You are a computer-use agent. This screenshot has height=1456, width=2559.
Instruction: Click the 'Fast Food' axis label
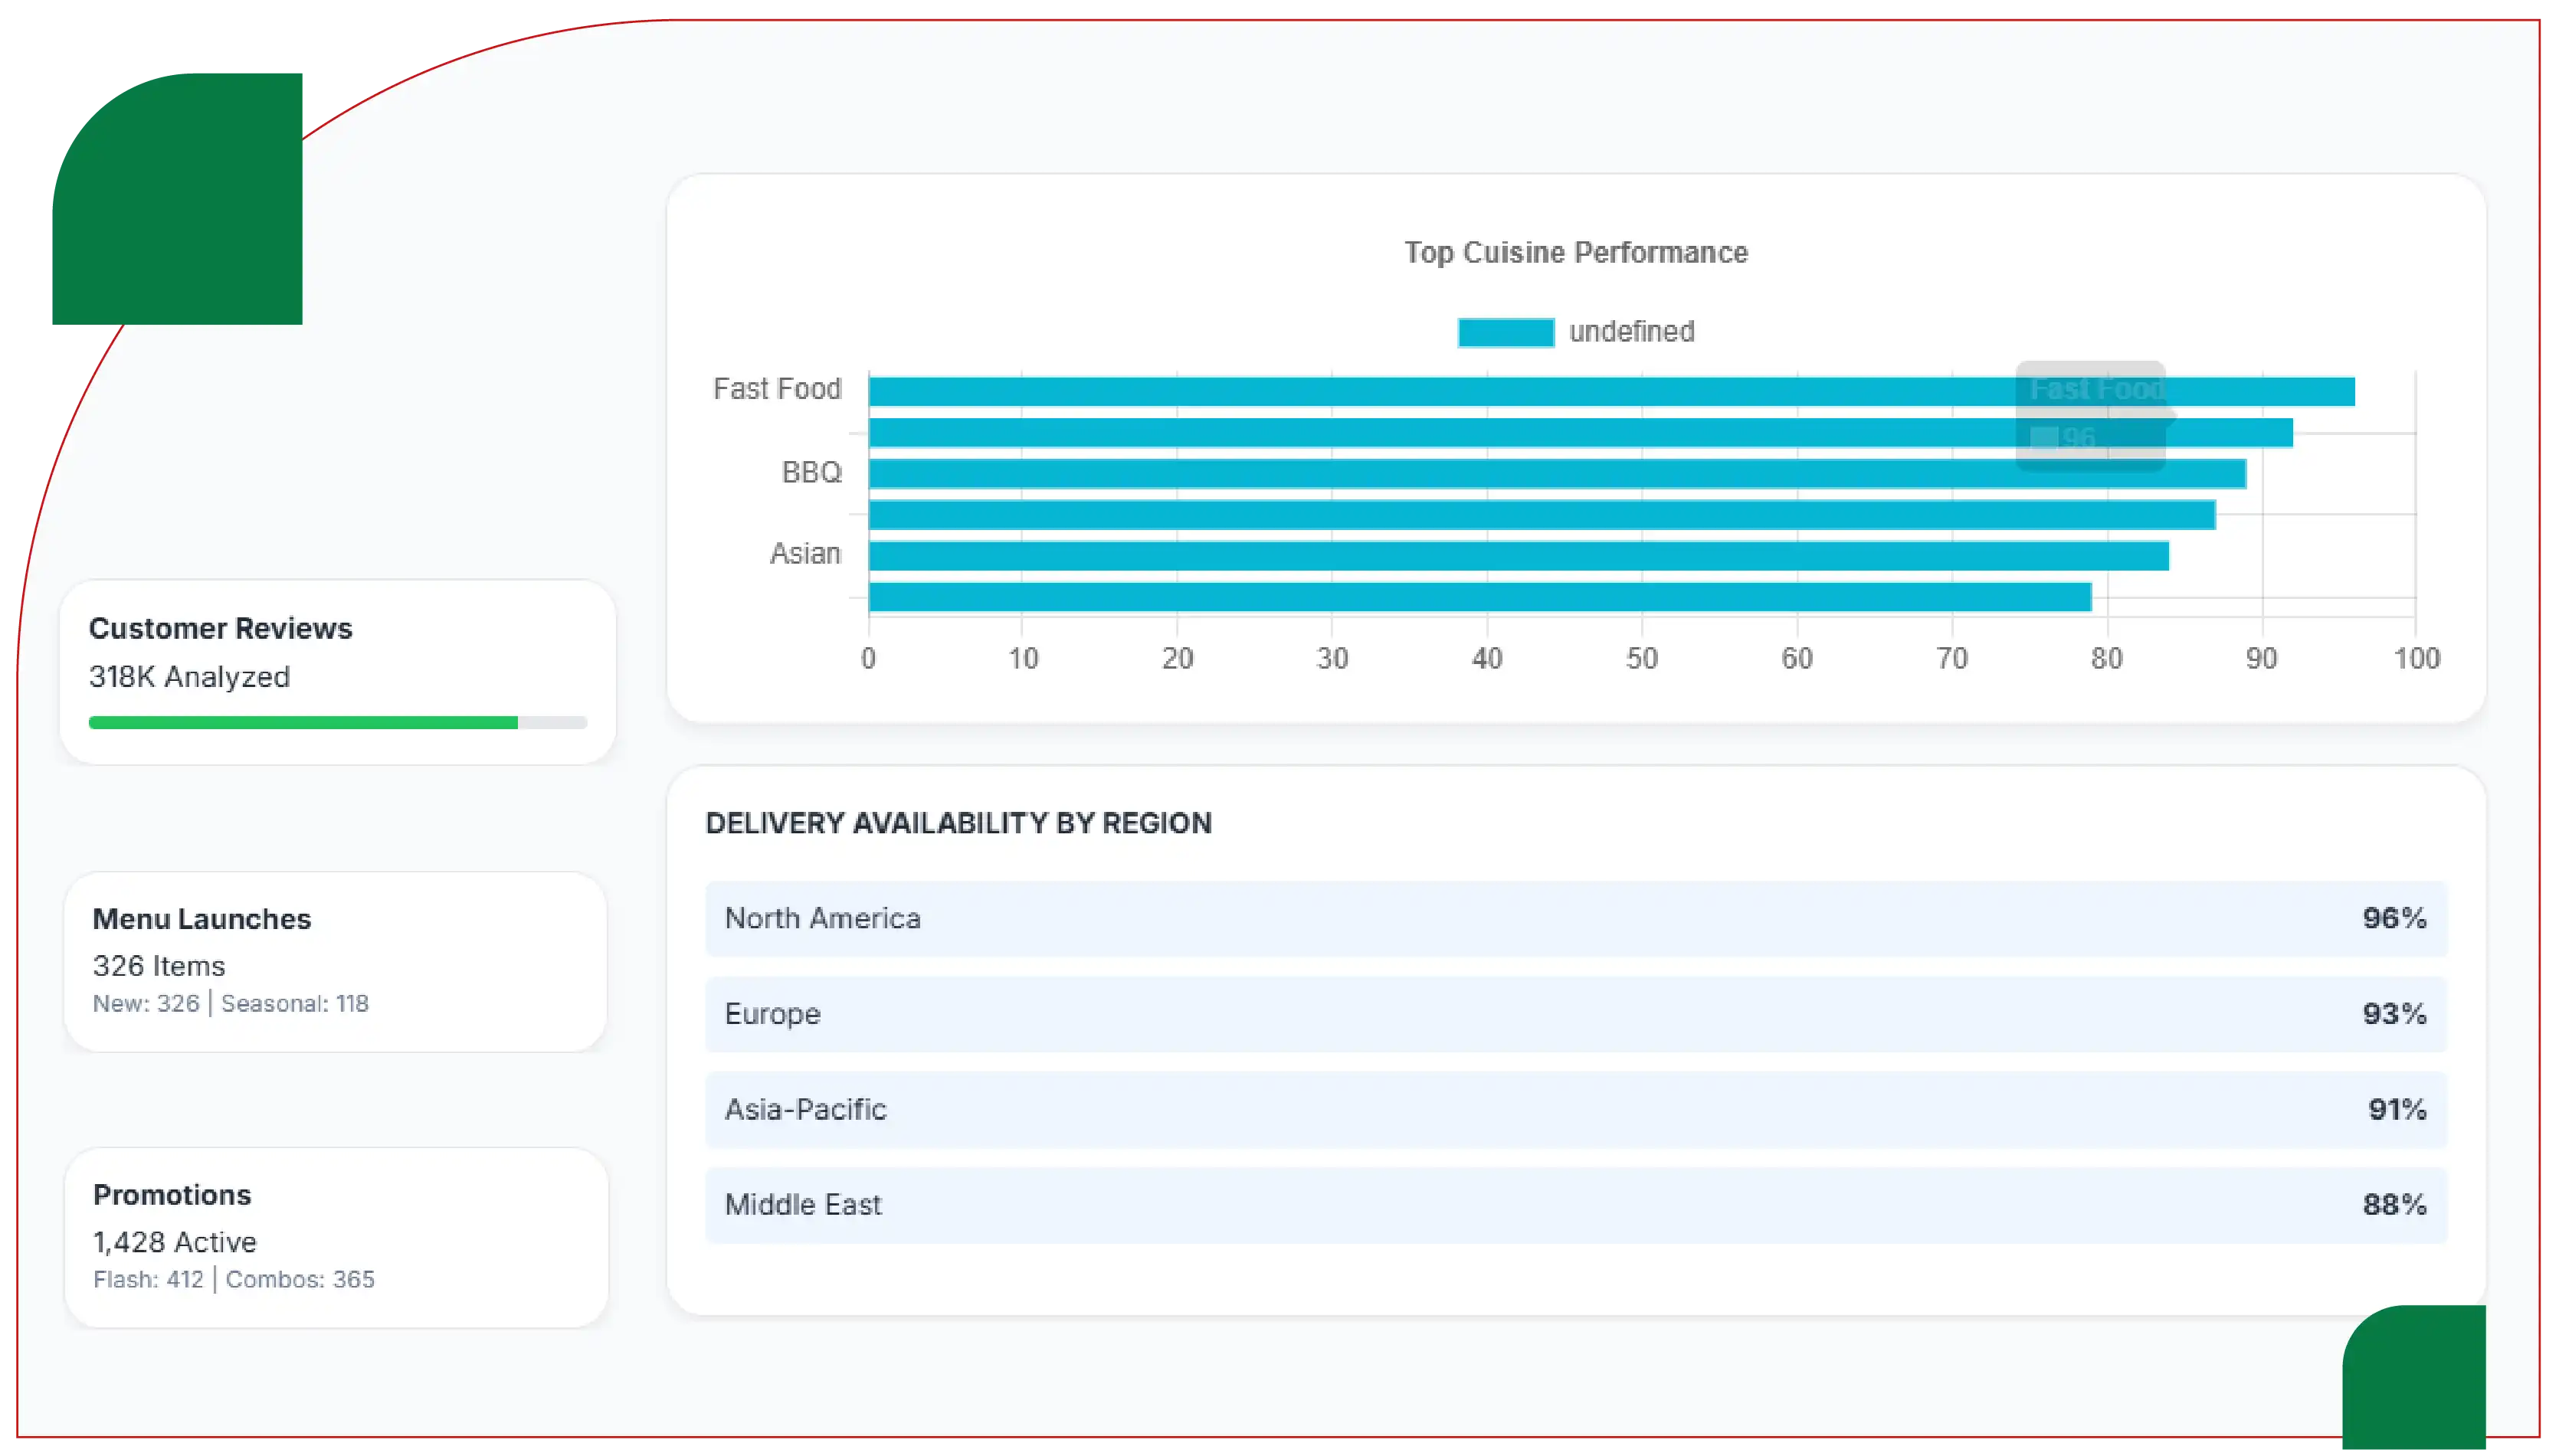pyautogui.click(x=777, y=389)
